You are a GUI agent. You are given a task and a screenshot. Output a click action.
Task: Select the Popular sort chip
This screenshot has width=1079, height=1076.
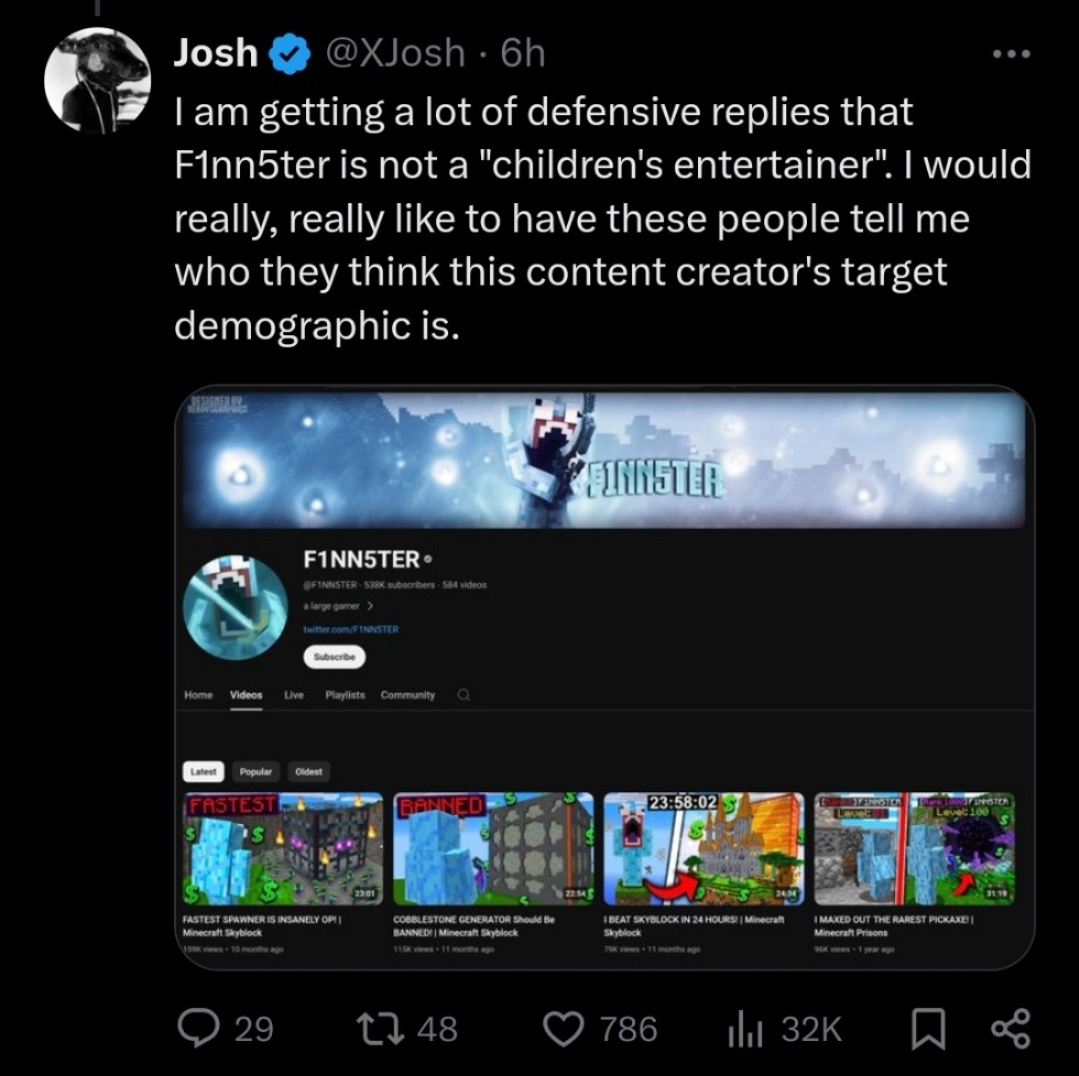point(255,771)
